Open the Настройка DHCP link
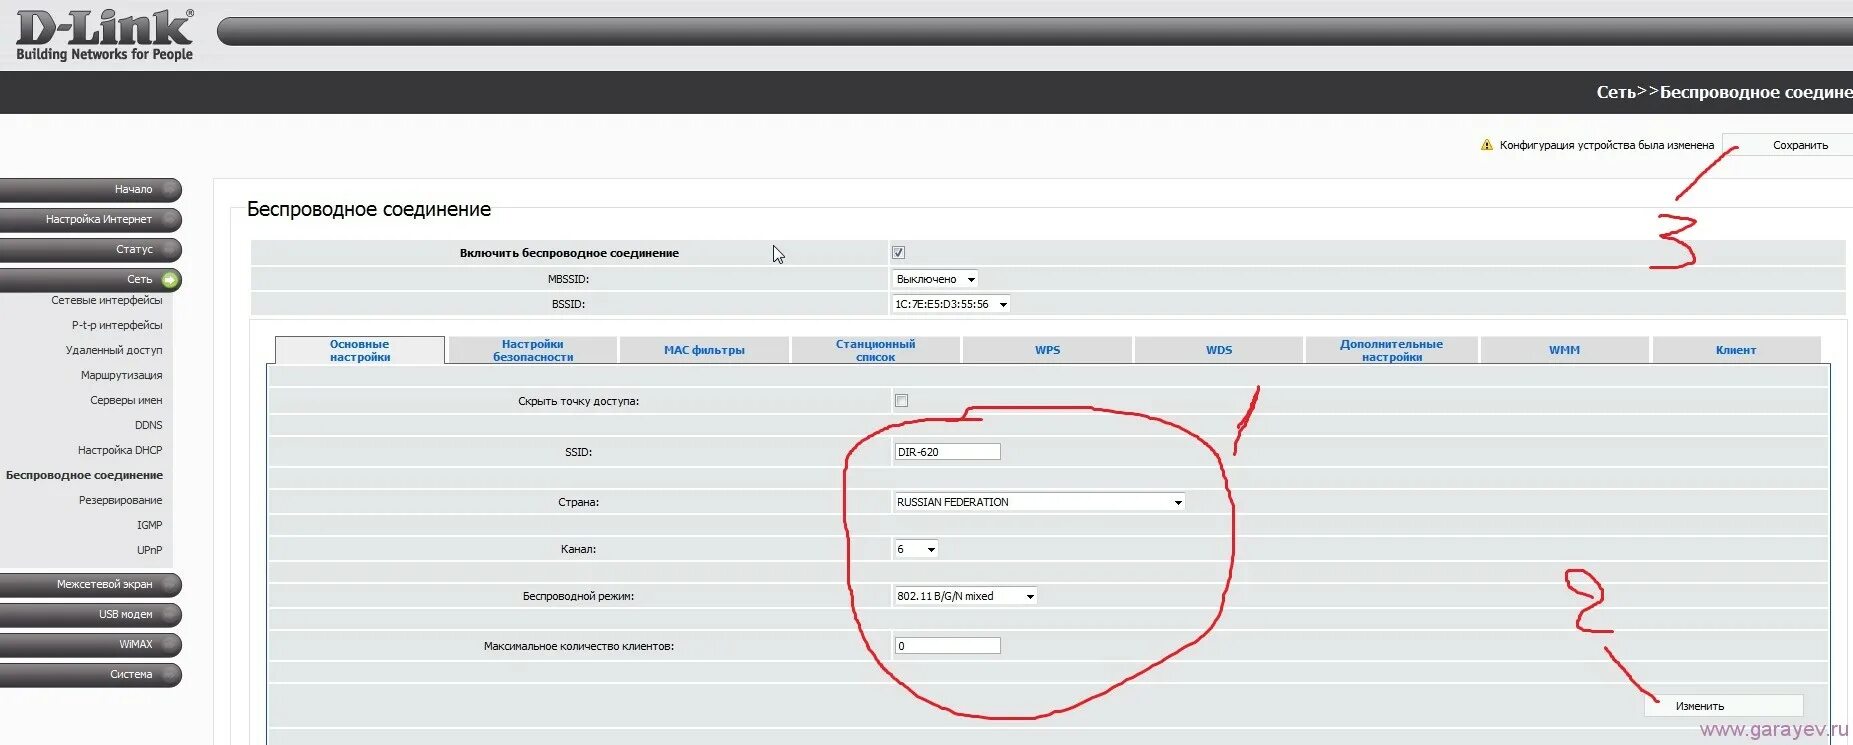This screenshot has width=1853, height=745. pyautogui.click(x=120, y=450)
